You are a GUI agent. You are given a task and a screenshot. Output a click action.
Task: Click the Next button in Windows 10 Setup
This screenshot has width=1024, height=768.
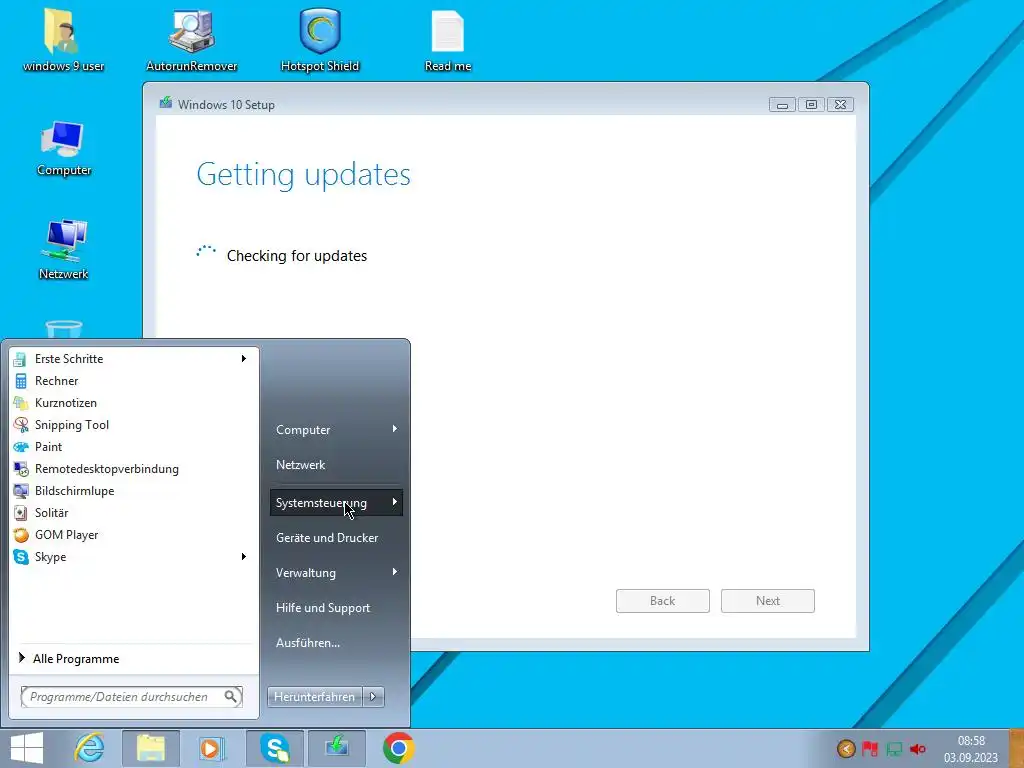pos(767,601)
